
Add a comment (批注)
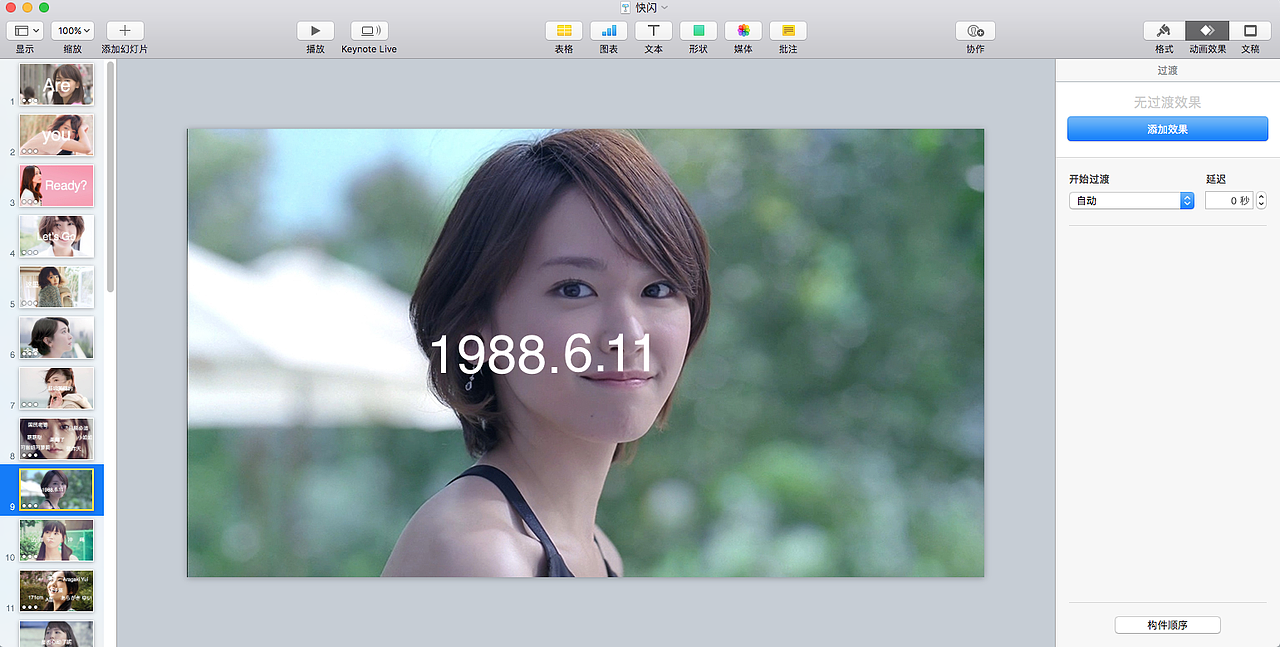tap(788, 31)
